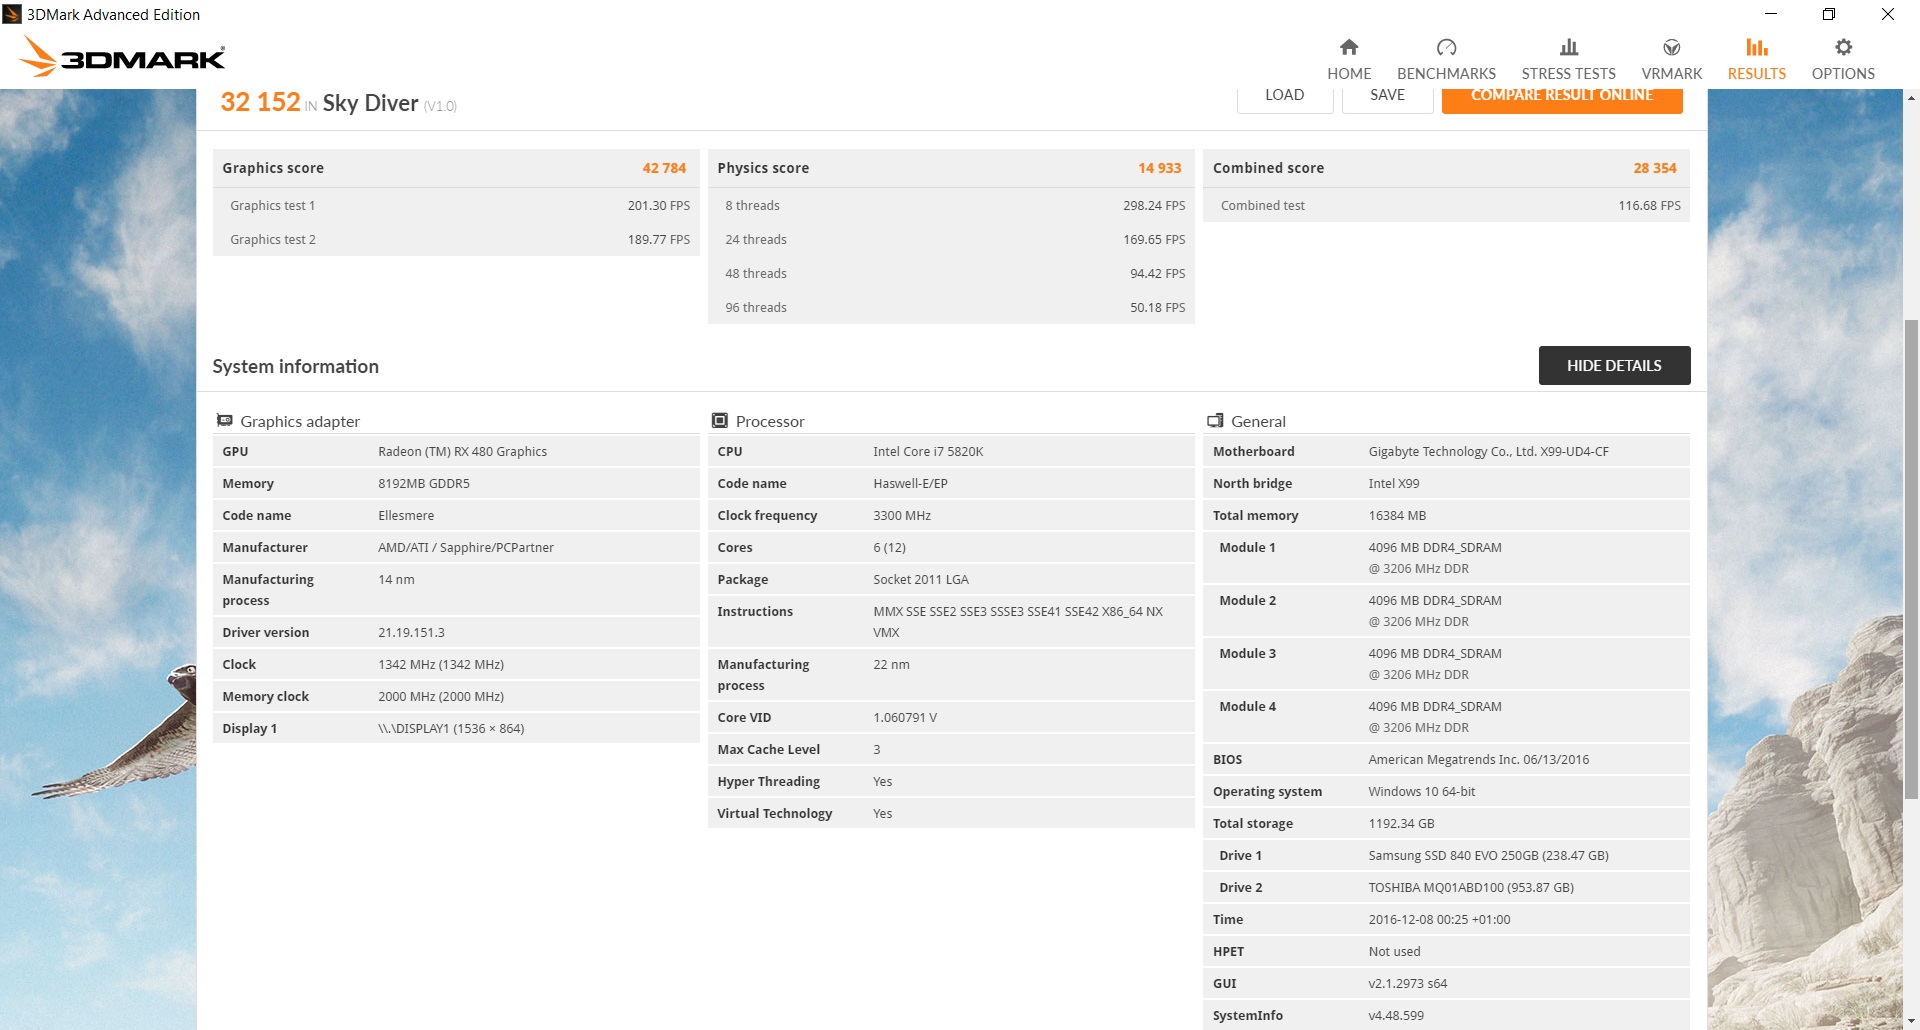Click the HIDE DETAILS button

(1614, 365)
